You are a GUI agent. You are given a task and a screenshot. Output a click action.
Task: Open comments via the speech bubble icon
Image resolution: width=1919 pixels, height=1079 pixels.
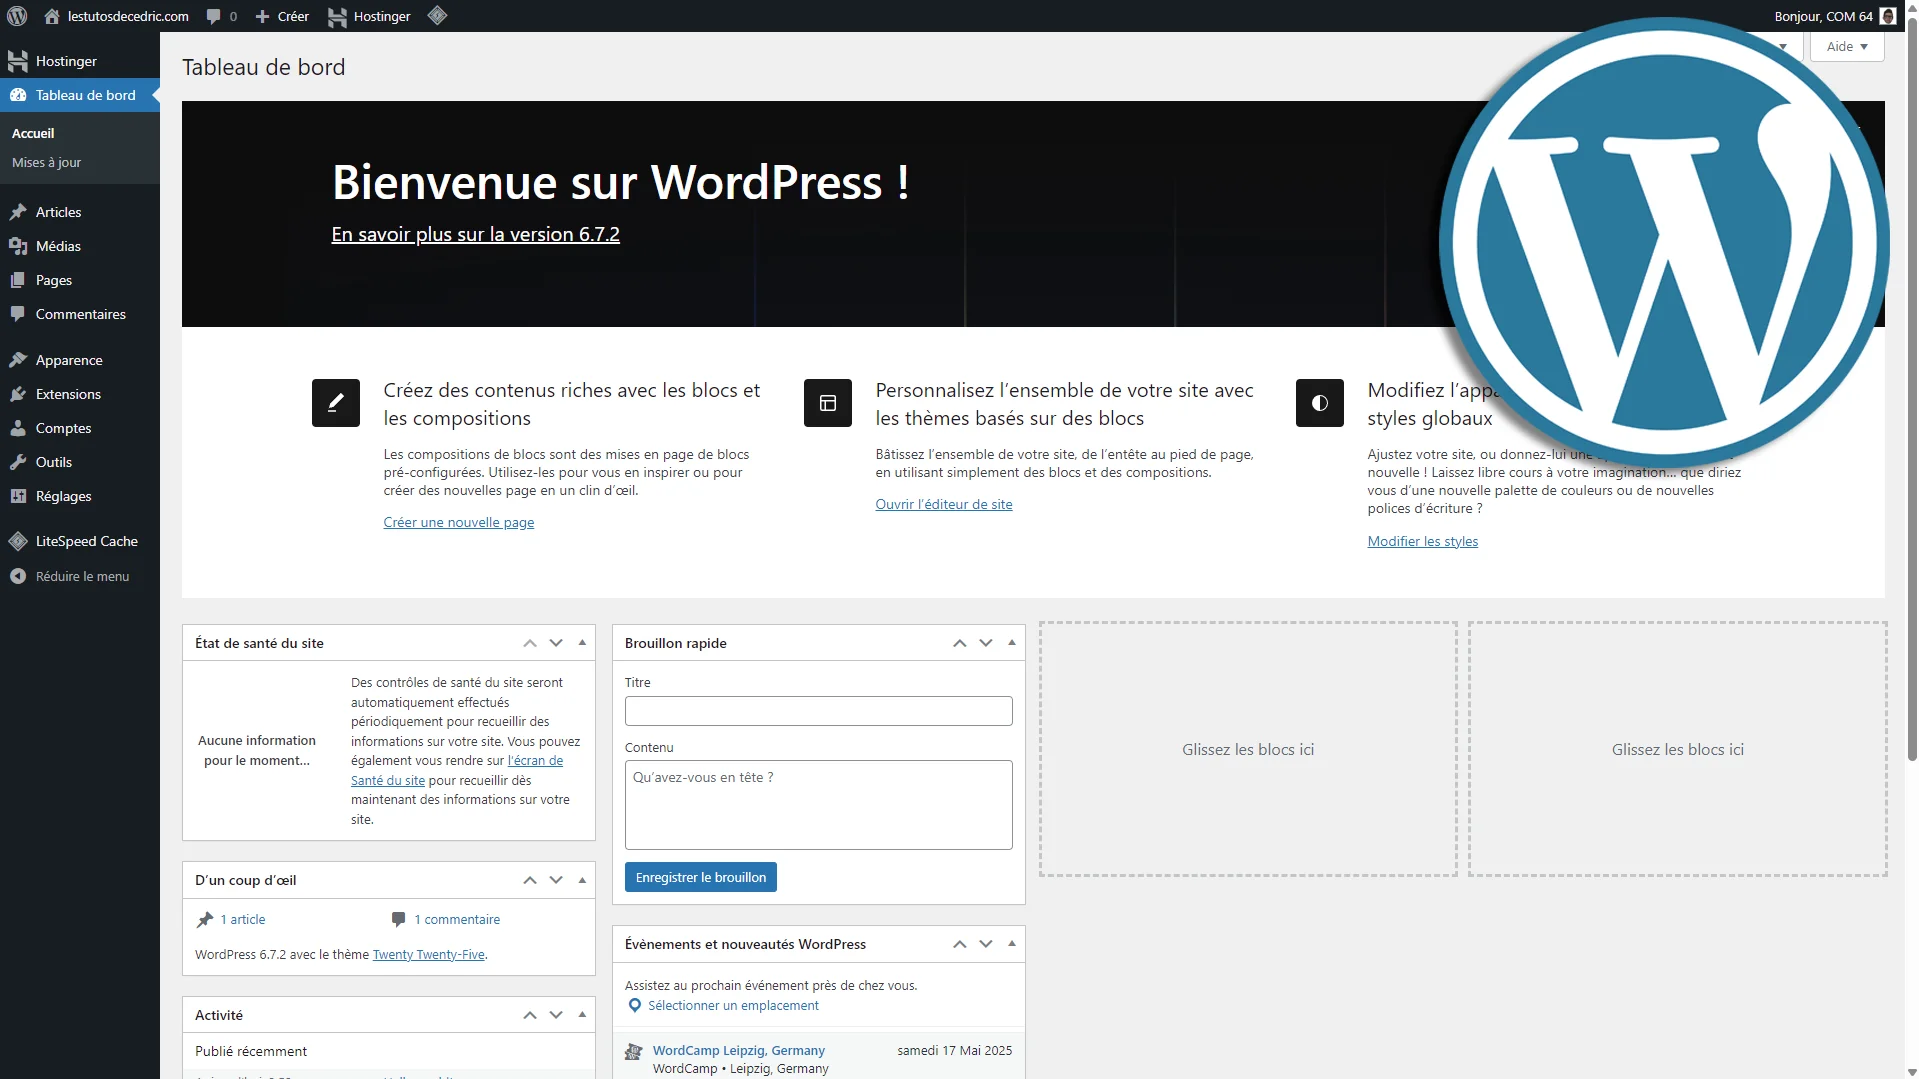click(x=215, y=16)
